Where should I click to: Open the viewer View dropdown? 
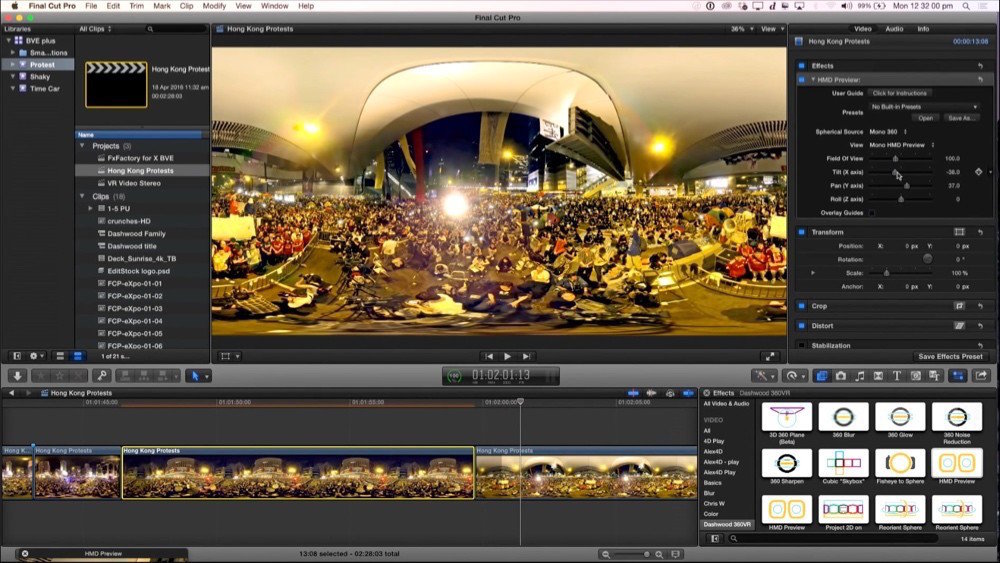tap(772, 29)
